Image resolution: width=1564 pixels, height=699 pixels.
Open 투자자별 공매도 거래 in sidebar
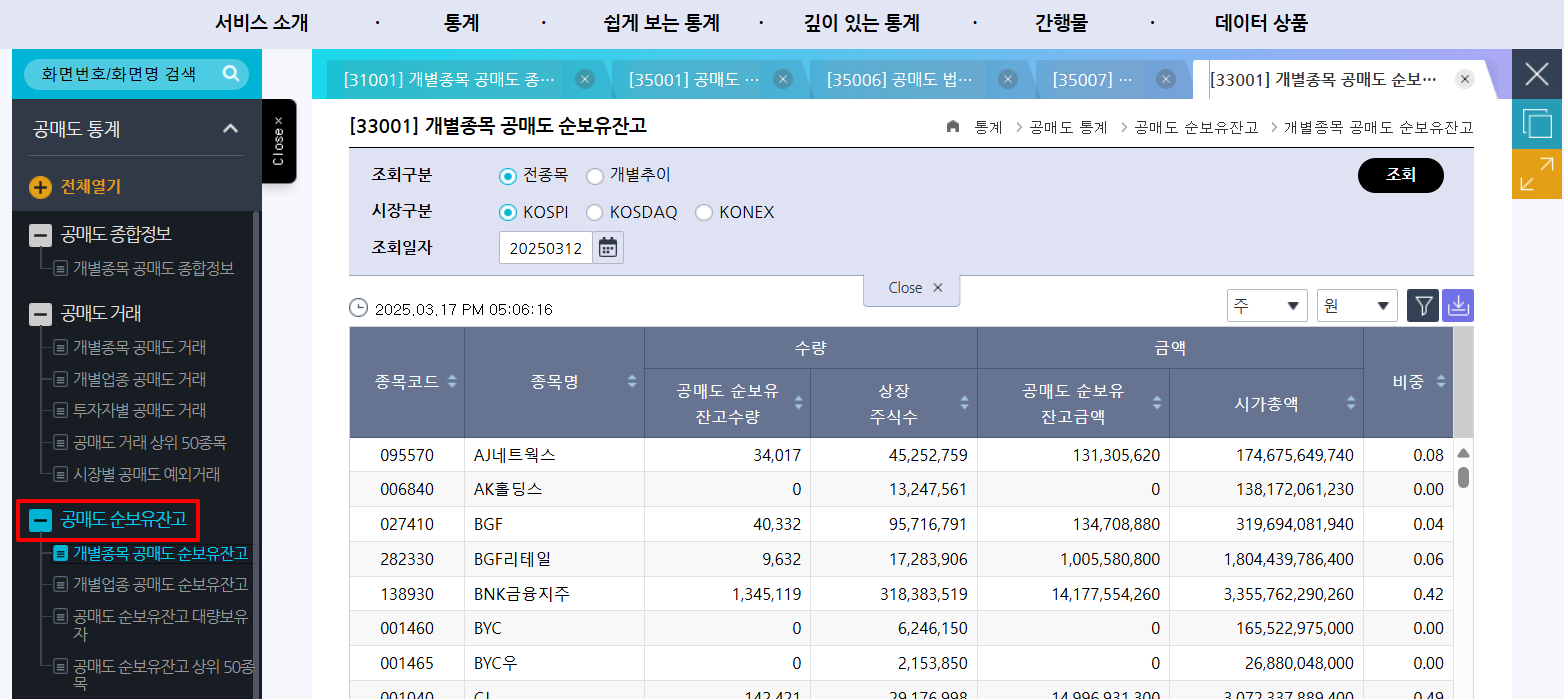coord(139,411)
